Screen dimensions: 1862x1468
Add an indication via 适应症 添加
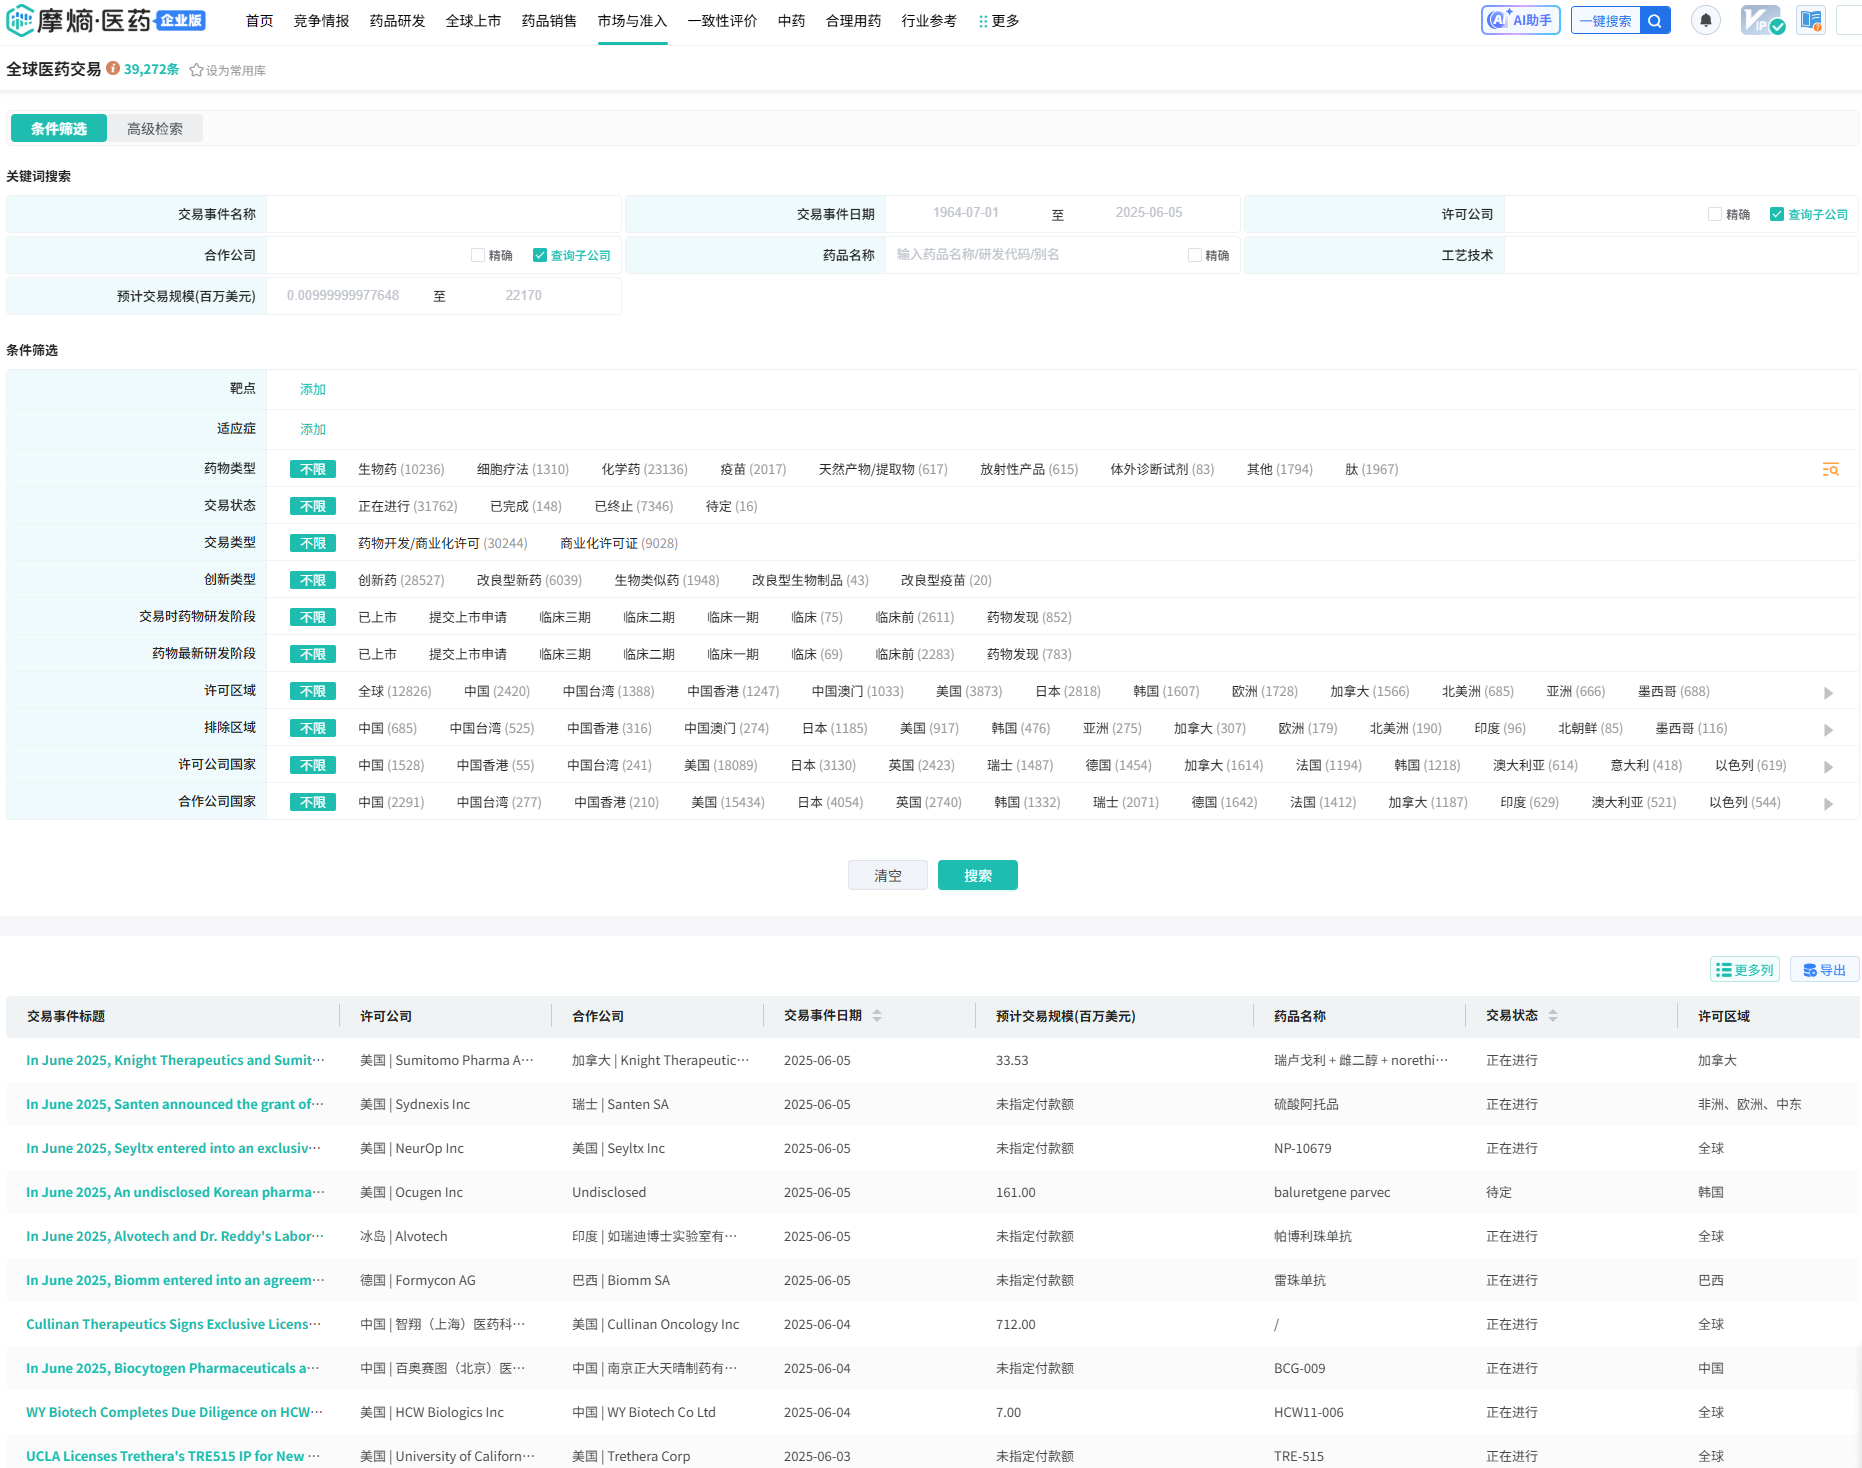313,429
